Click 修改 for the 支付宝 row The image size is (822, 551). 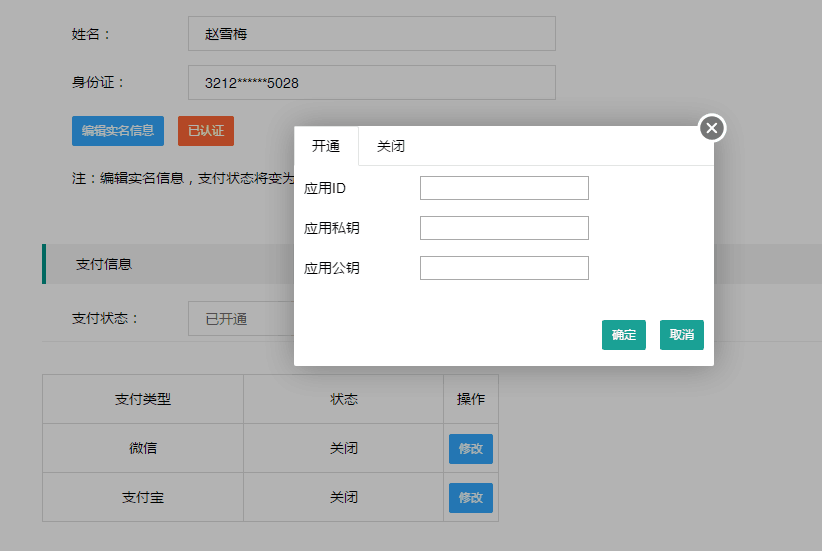pyautogui.click(x=470, y=497)
